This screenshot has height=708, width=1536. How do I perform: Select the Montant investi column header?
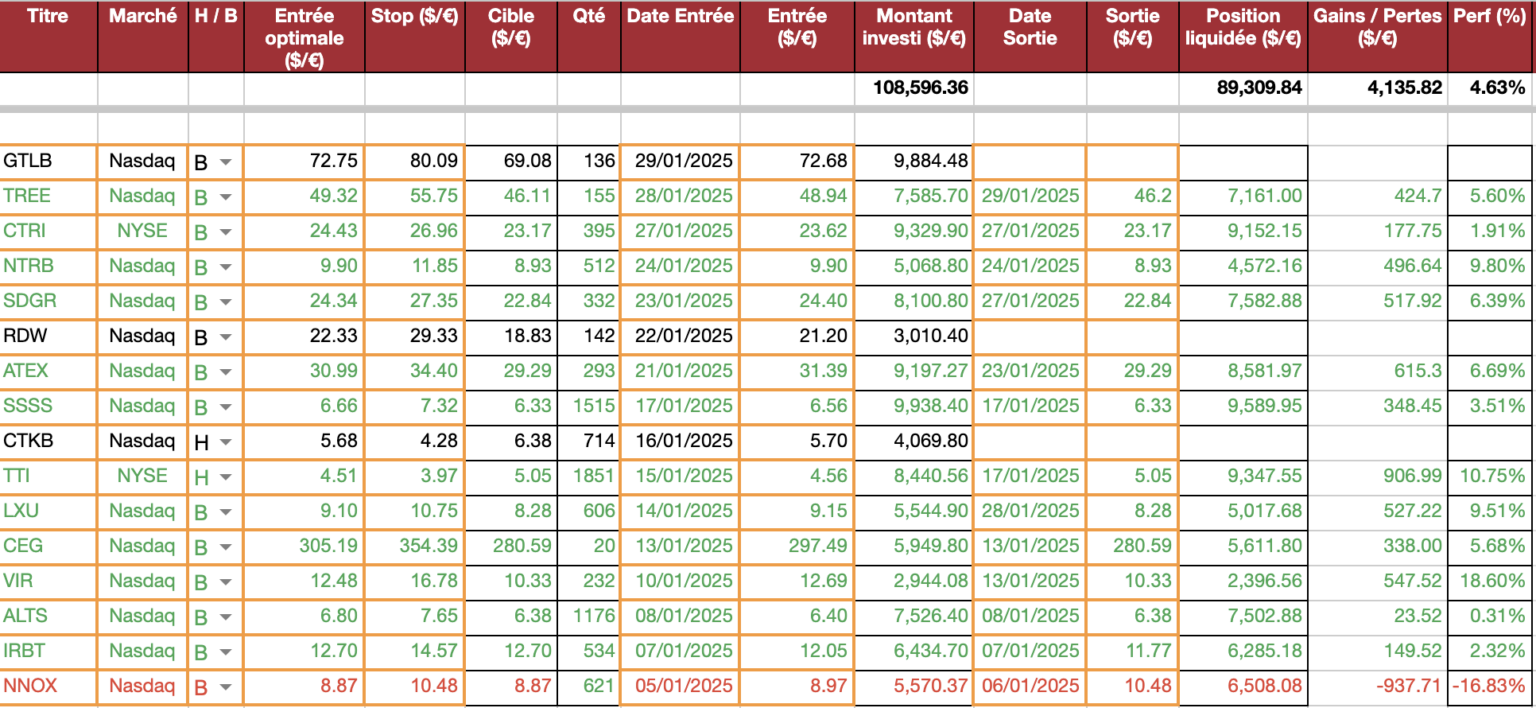tap(914, 36)
